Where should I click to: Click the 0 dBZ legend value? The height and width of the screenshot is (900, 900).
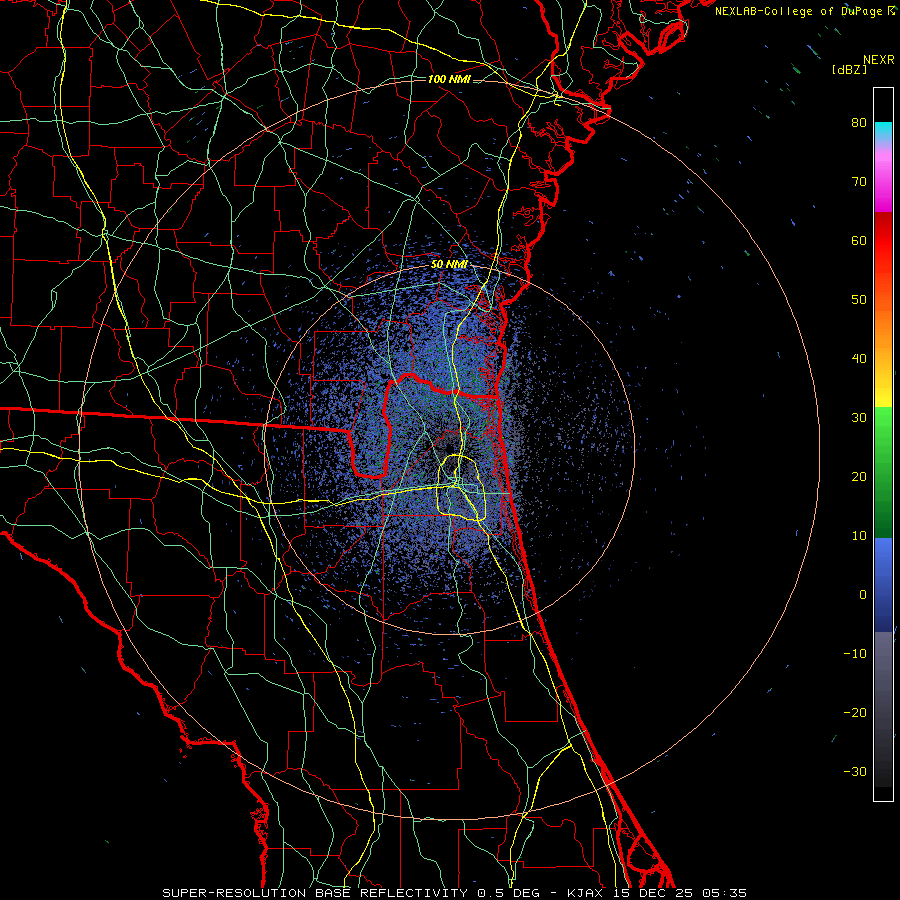point(863,595)
